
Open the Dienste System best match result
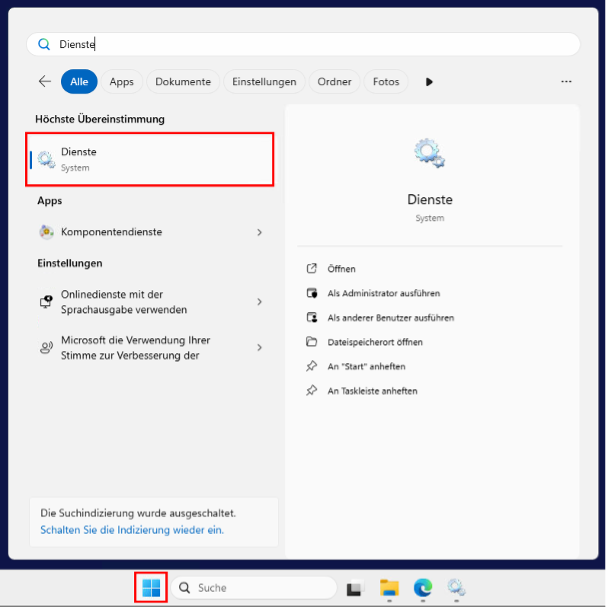[150, 159]
